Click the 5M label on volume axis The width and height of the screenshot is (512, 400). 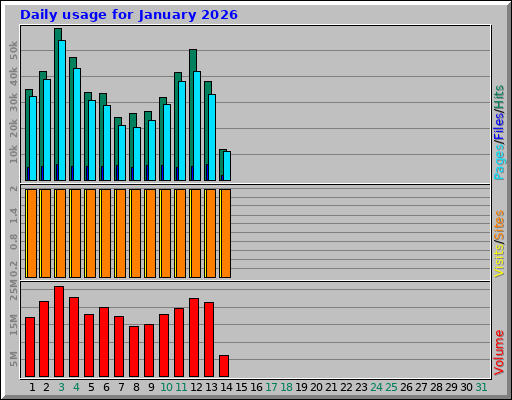[x=13, y=359]
